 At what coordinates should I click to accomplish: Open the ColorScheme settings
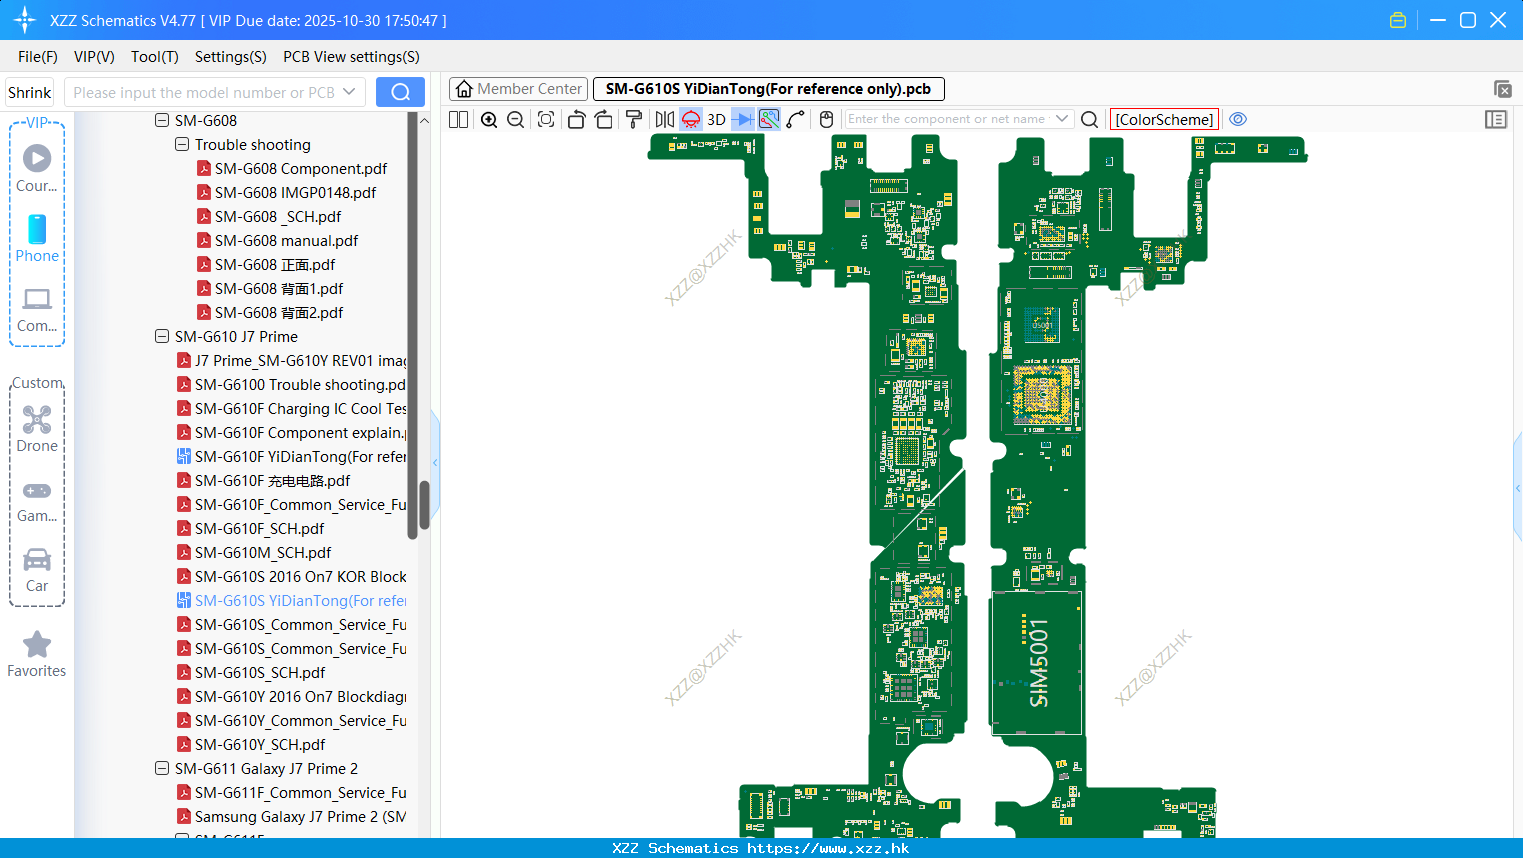(1164, 119)
